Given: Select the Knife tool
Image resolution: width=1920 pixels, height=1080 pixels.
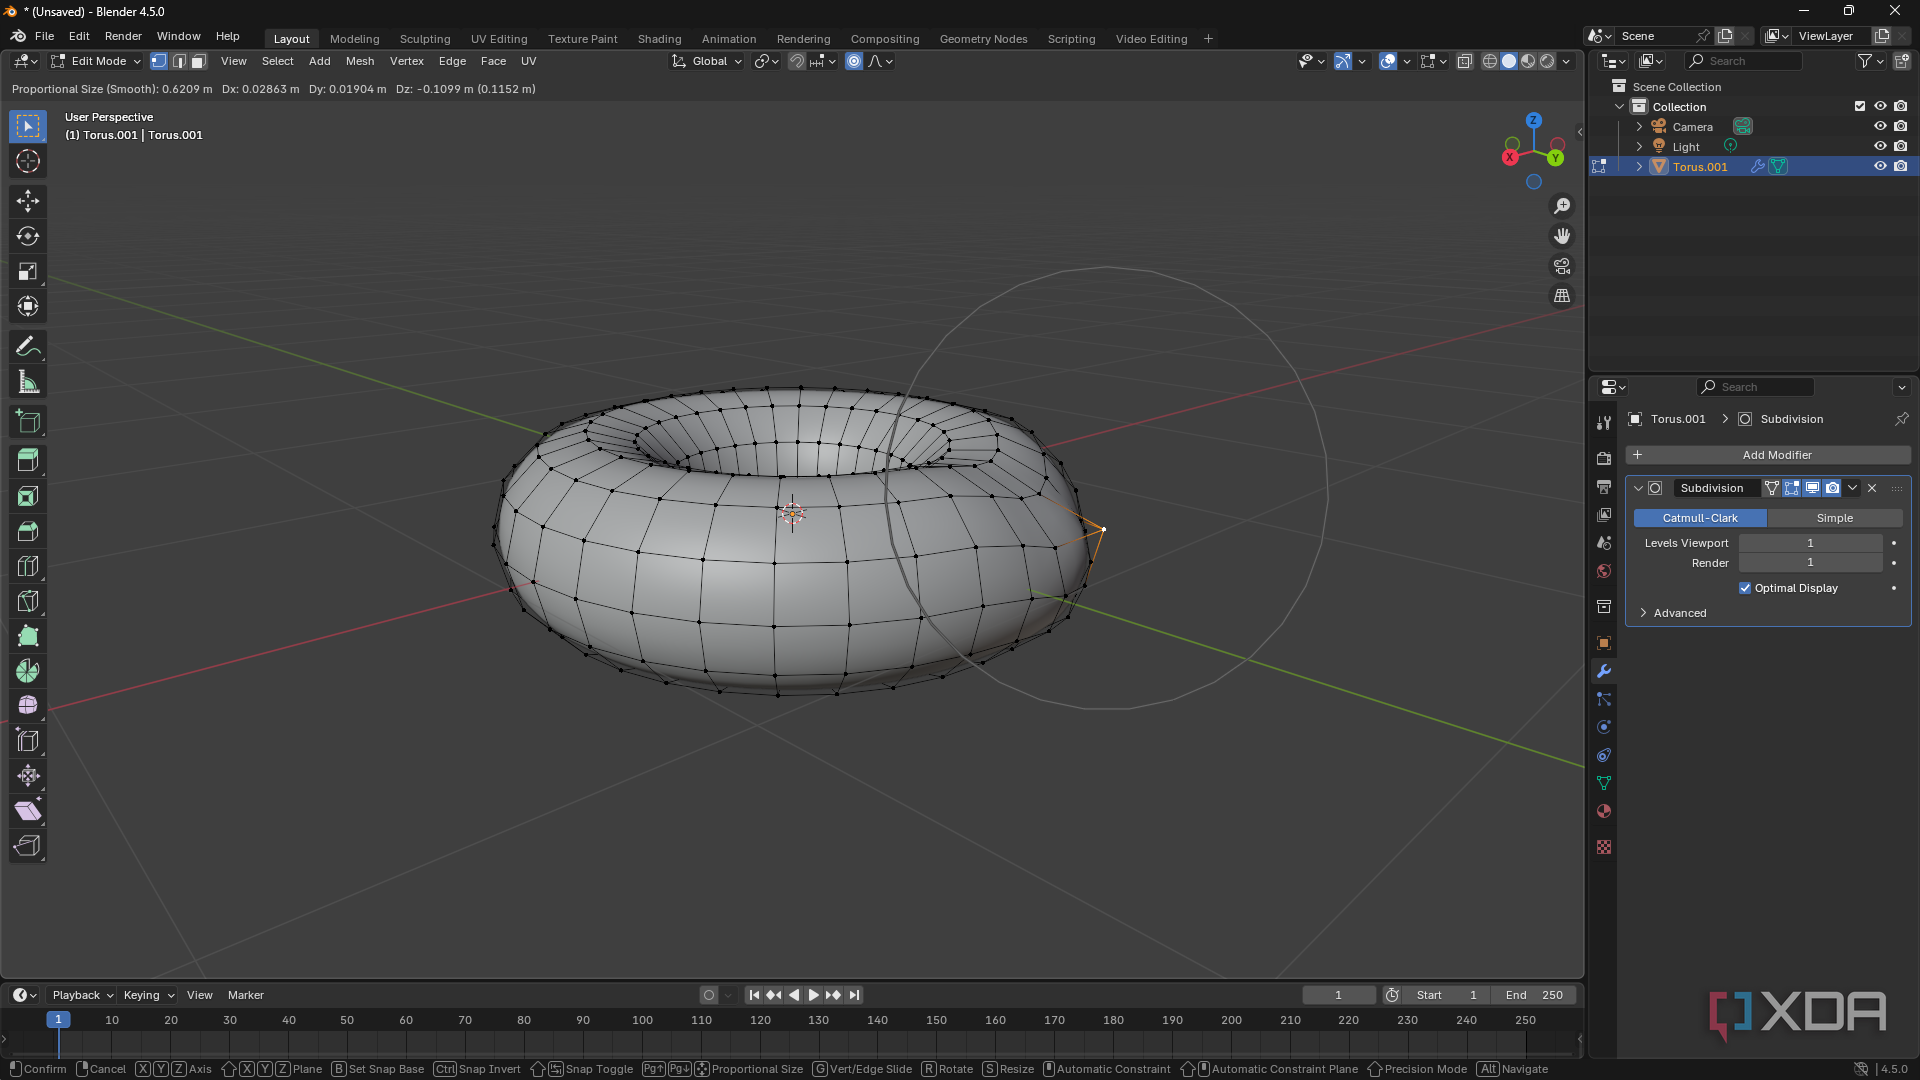Looking at the screenshot, I should [28, 601].
